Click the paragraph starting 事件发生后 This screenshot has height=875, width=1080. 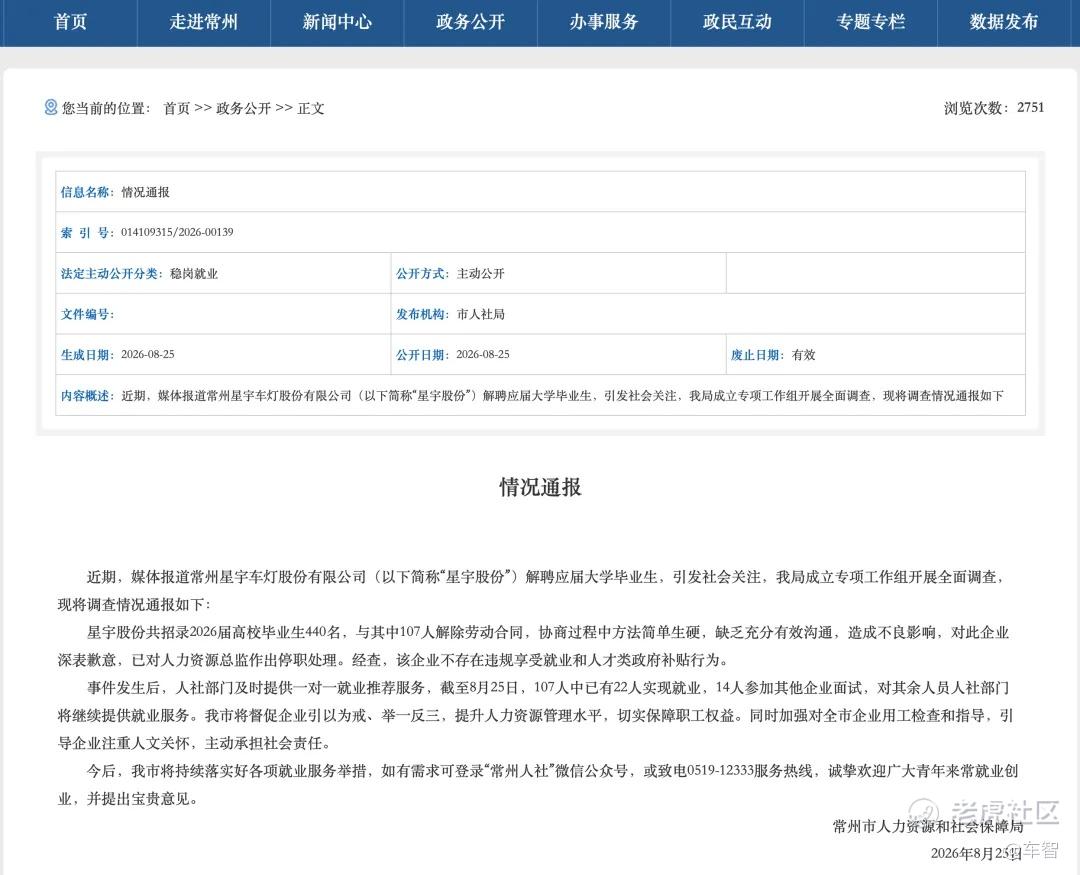pos(536,715)
